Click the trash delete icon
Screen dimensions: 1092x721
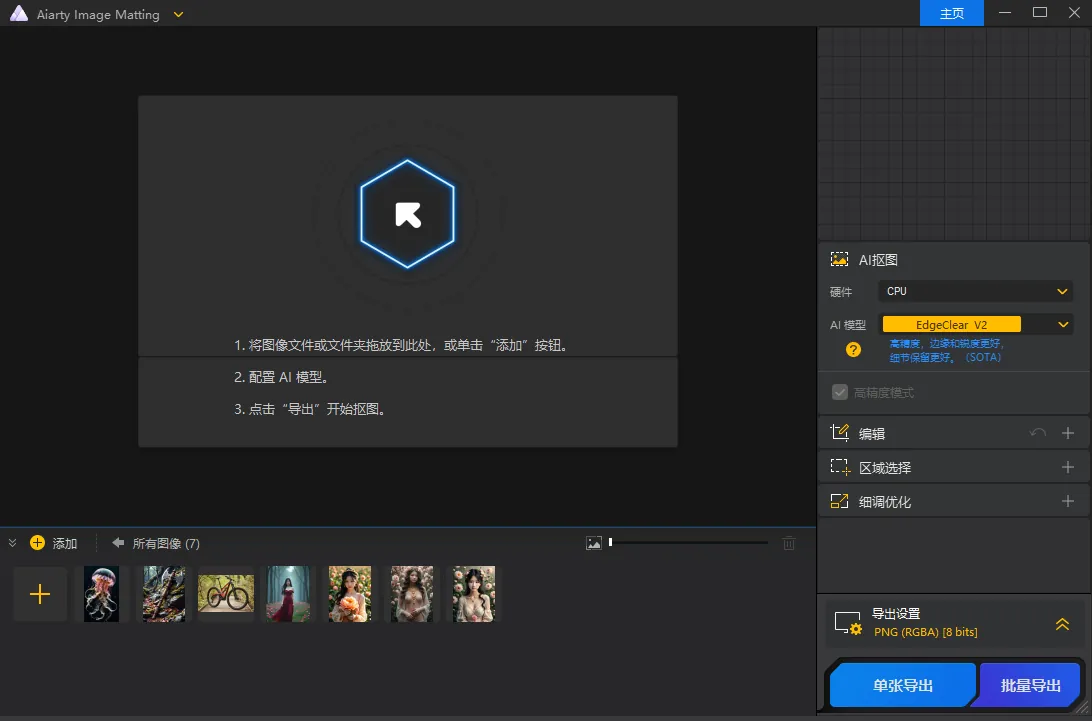pos(789,542)
